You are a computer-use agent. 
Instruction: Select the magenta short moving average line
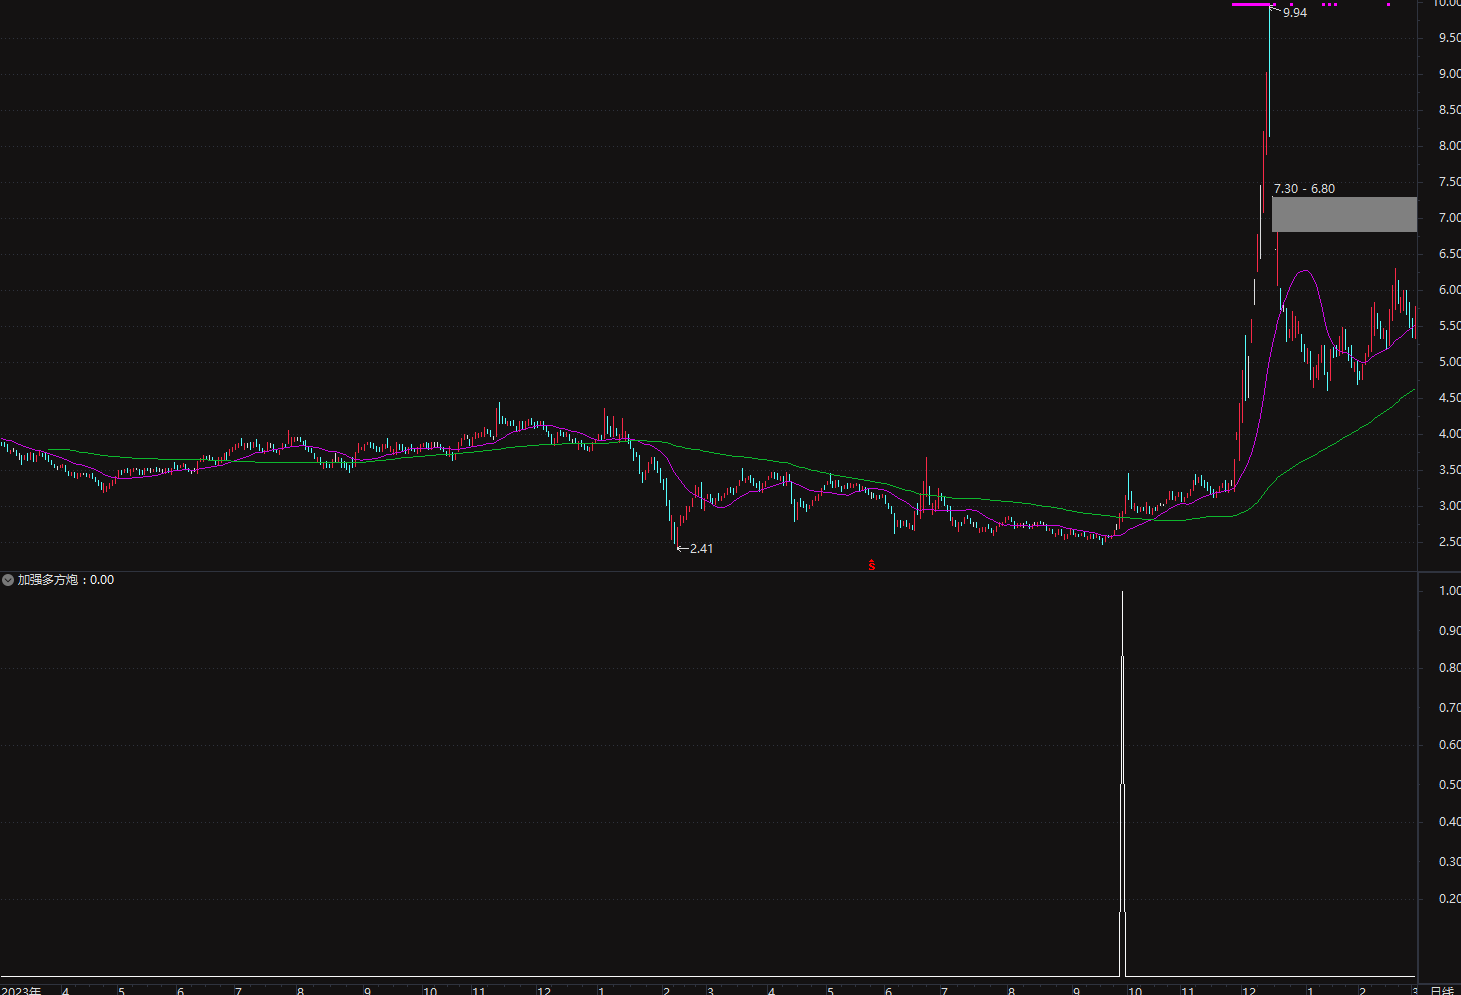(1303, 271)
